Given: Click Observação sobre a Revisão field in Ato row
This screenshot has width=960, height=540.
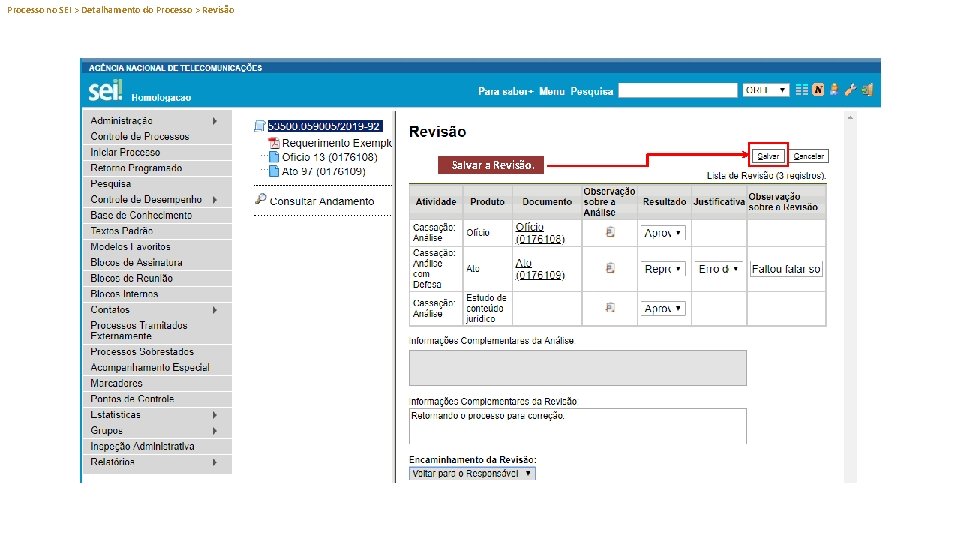Looking at the screenshot, I should pos(786,269).
